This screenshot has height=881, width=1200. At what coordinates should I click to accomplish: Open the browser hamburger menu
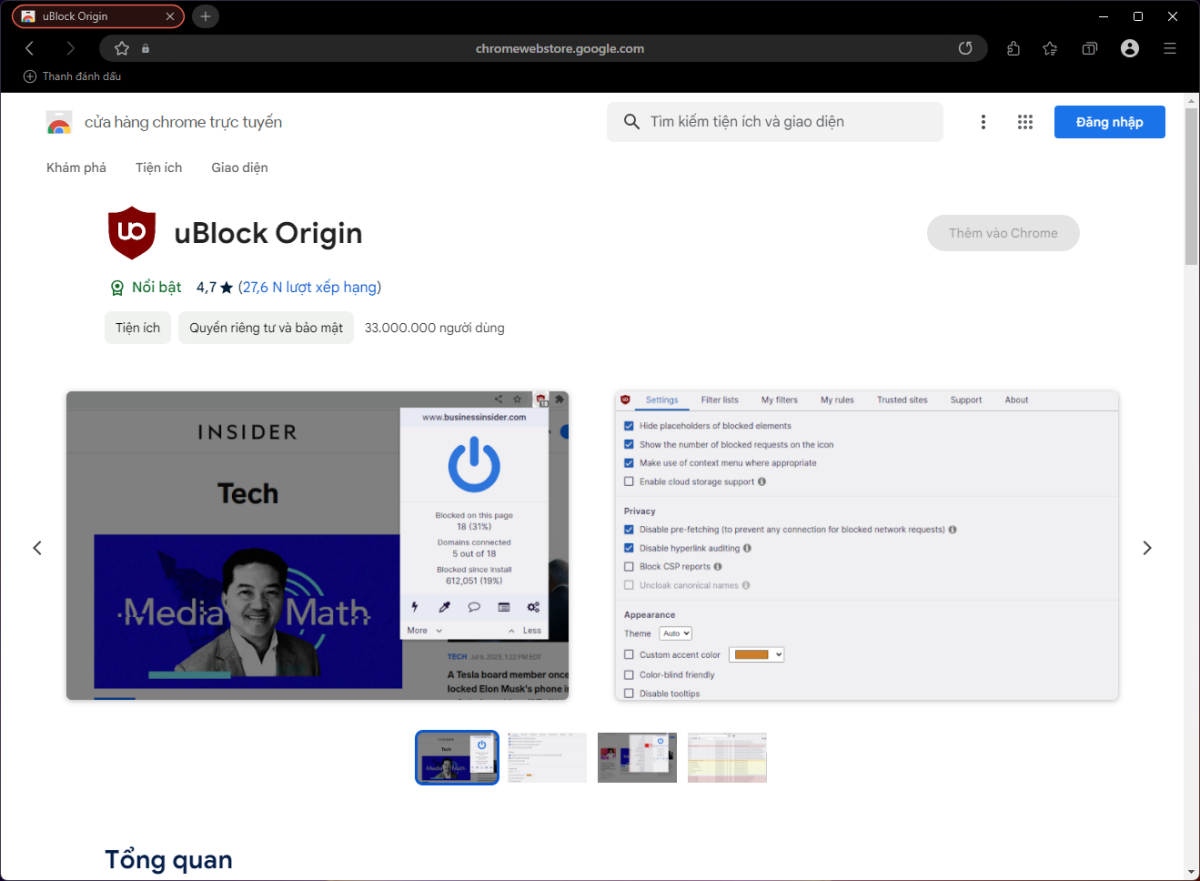[x=1170, y=48]
